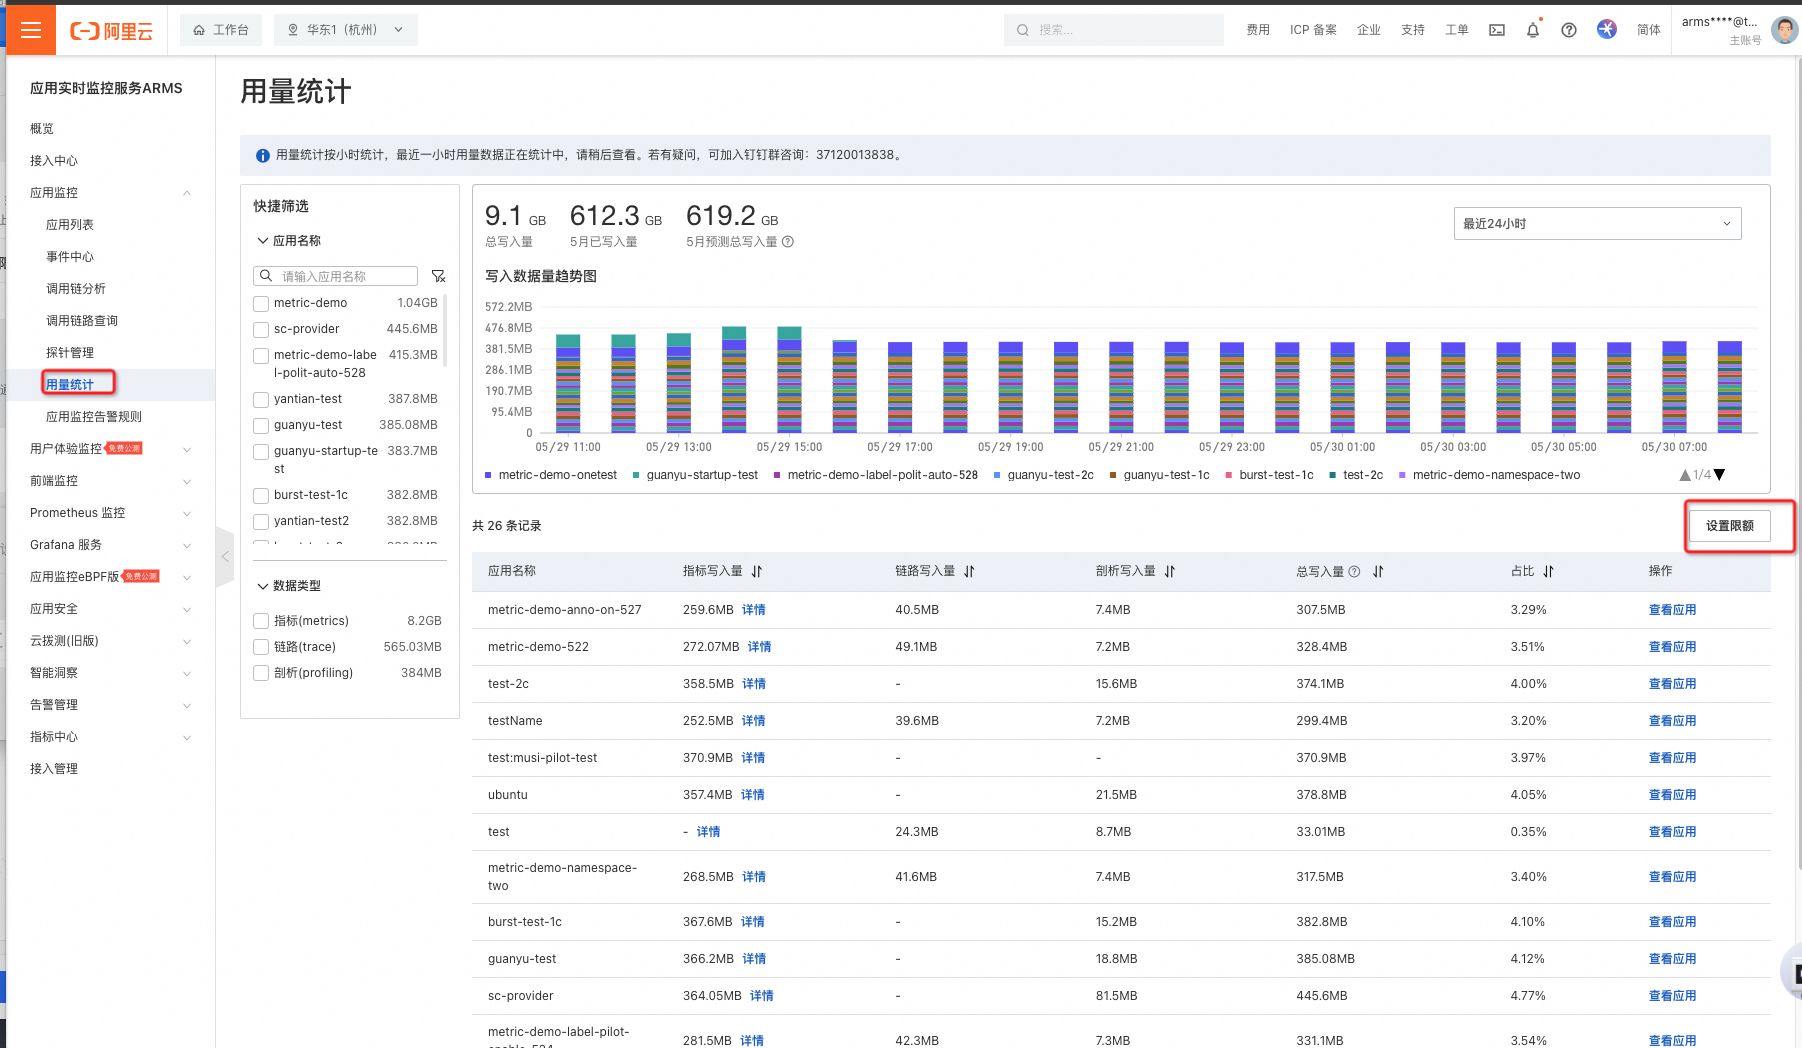Focus the 请输入应用名称 search field
The height and width of the screenshot is (1048, 1802).
[336, 276]
